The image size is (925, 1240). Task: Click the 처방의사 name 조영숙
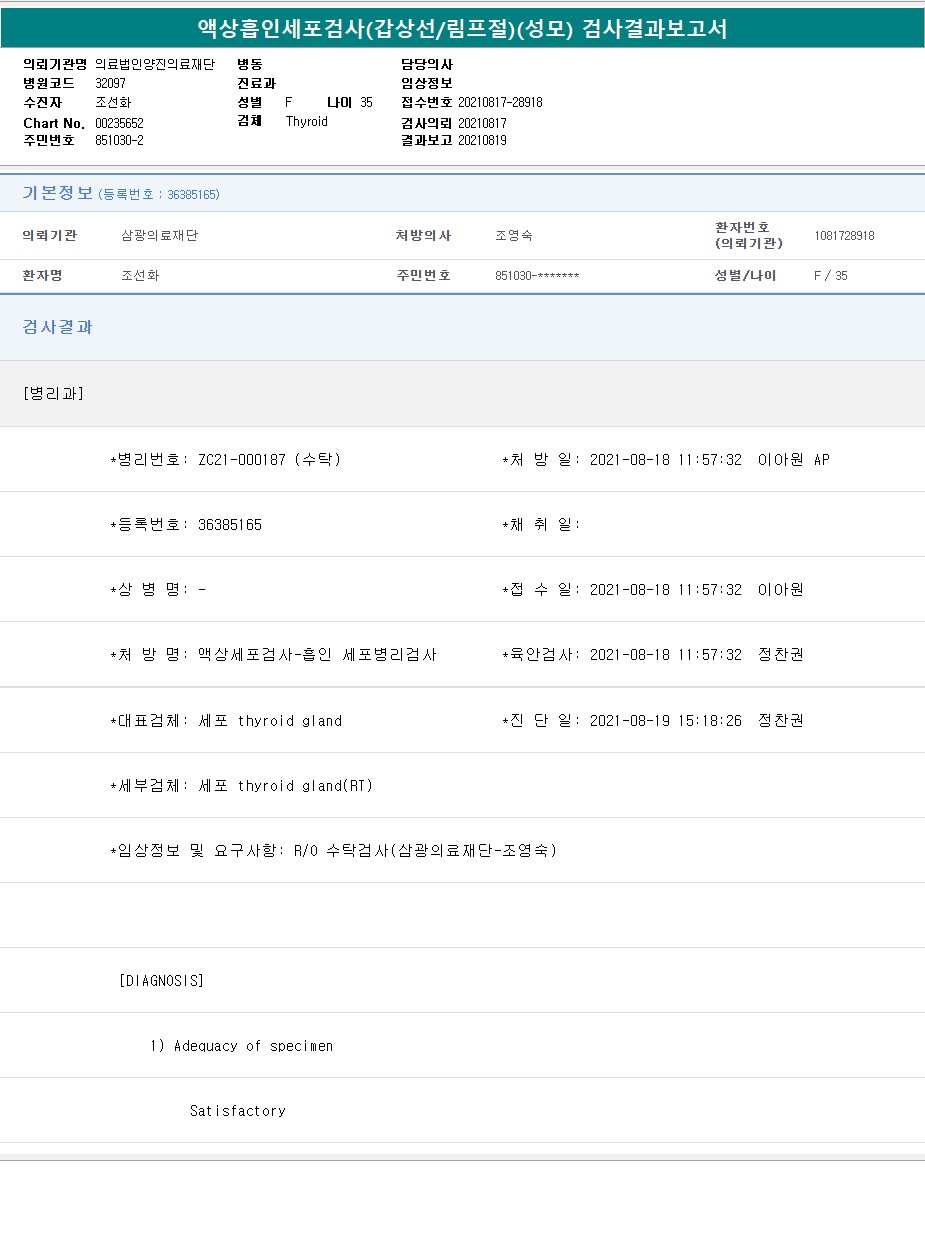(513, 236)
